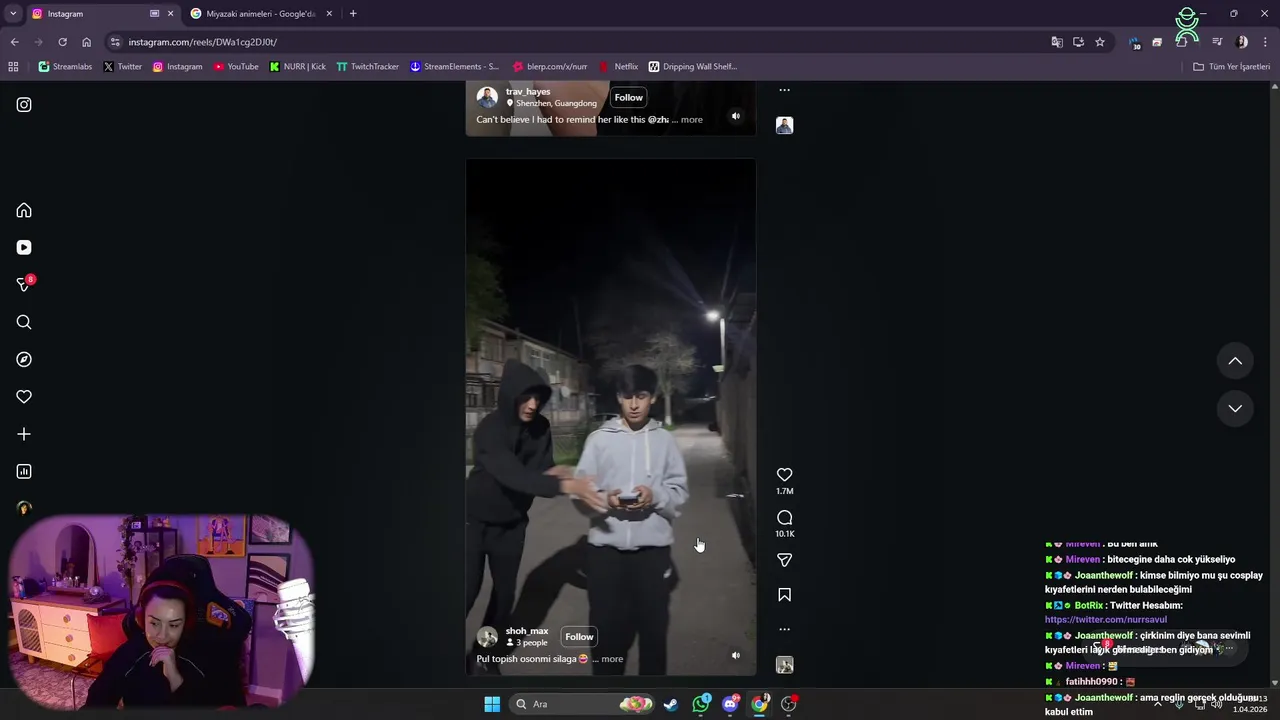Open the Tüm Yer İşaretleri bookmarks folder
Screen dimensions: 1280x720
click(x=1231, y=67)
